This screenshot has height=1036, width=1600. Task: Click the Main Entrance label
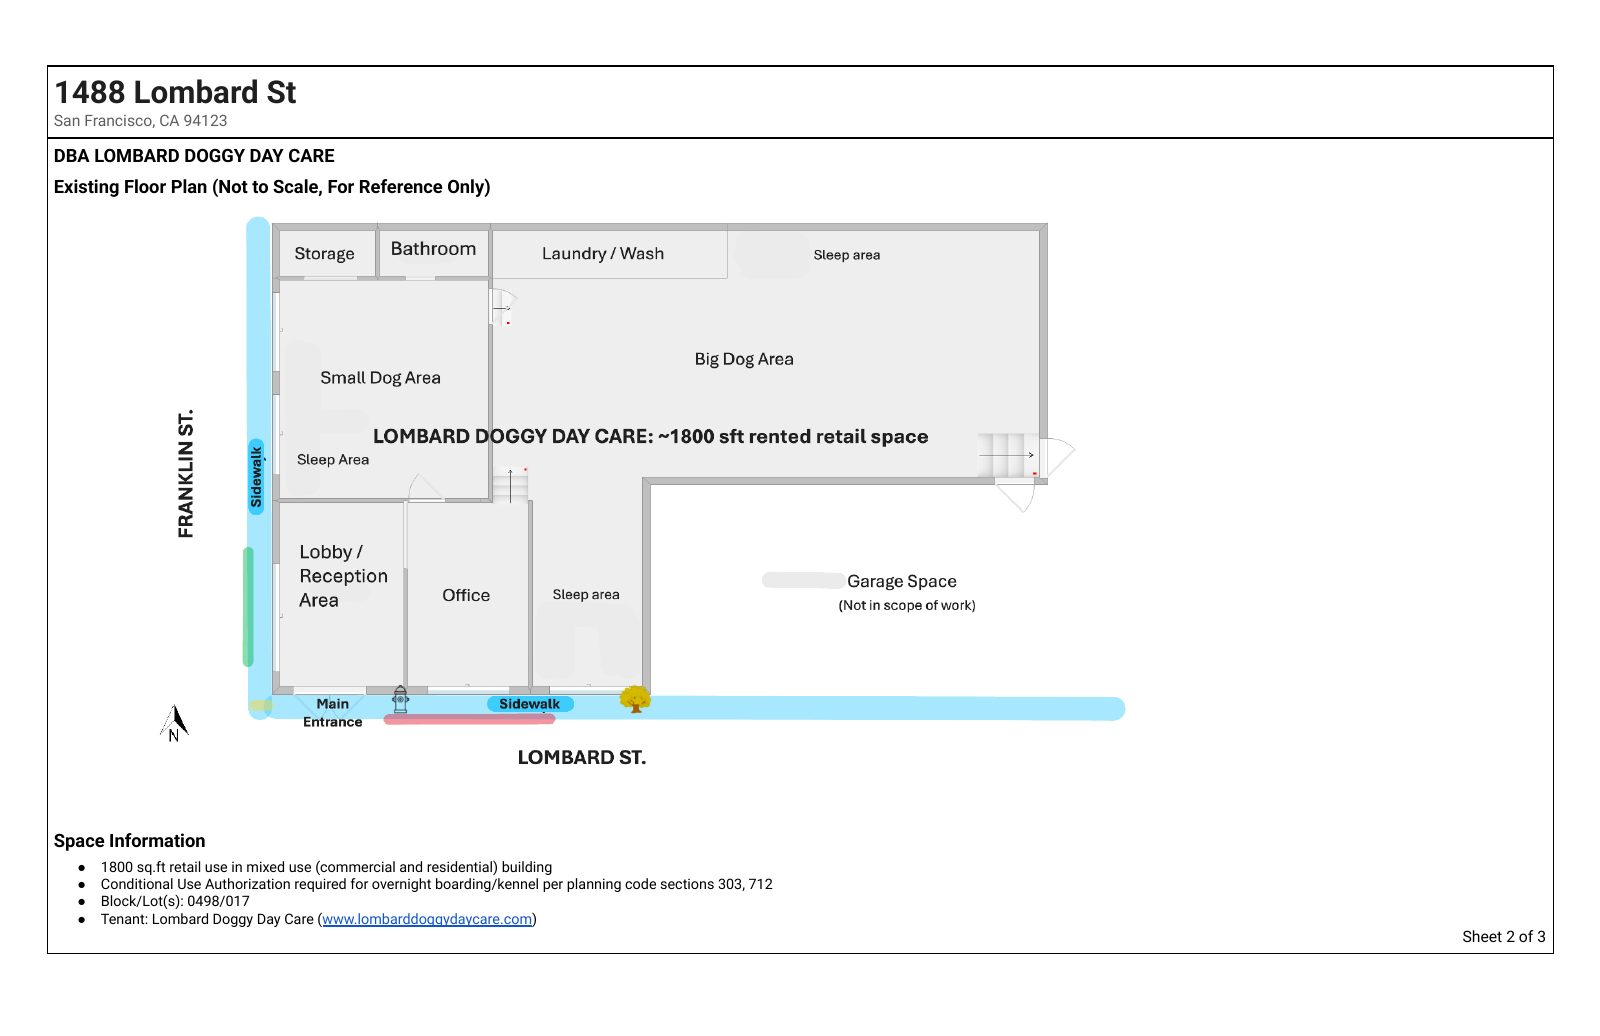pyautogui.click(x=333, y=713)
